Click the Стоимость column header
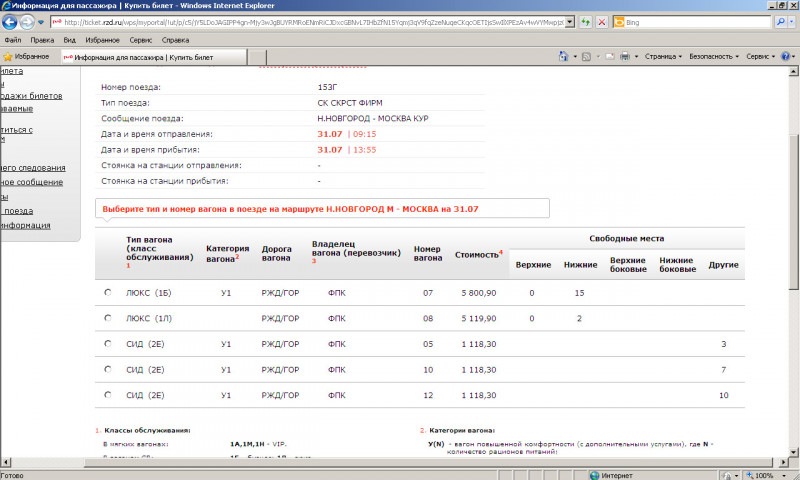This screenshot has width=800, height=480. pos(479,254)
